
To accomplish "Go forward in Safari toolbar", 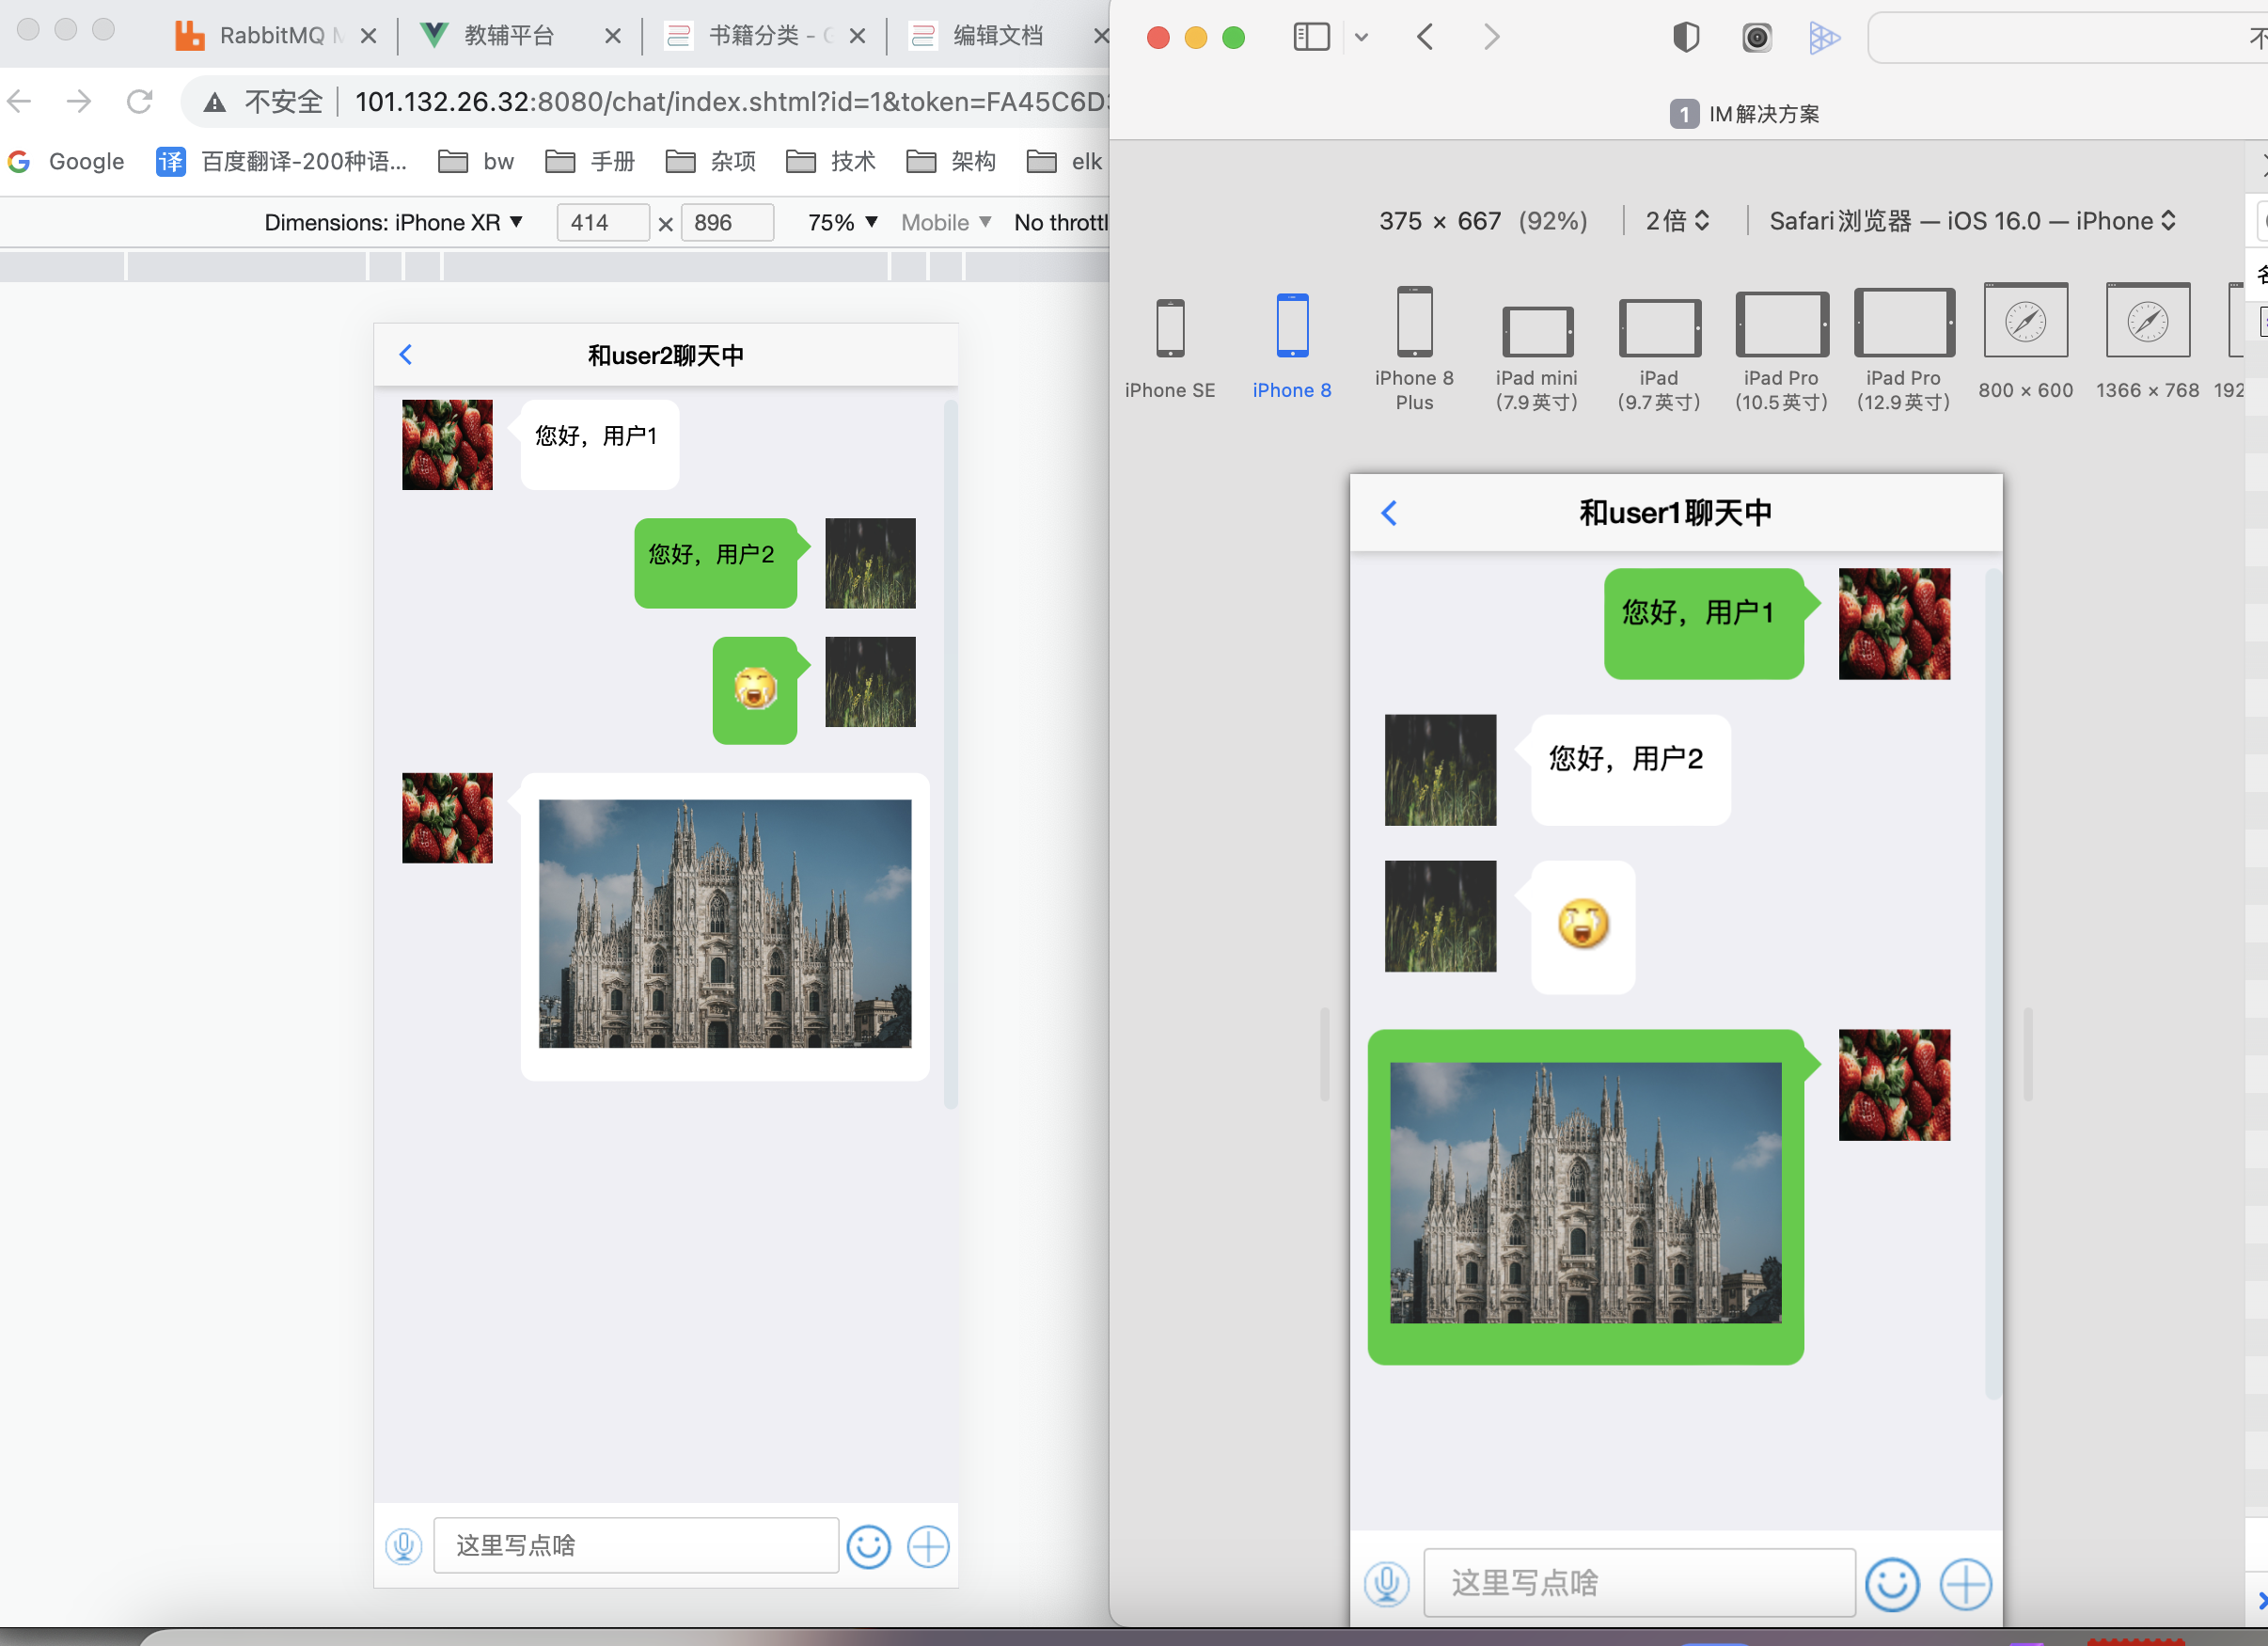I will tap(1491, 37).
